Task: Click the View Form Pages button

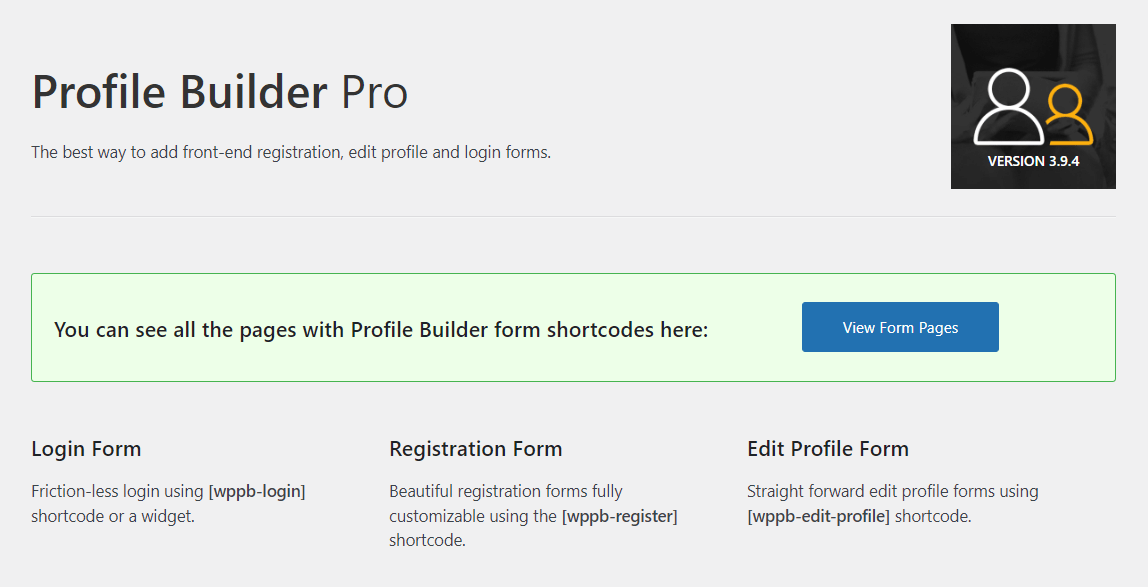Action: [x=900, y=327]
